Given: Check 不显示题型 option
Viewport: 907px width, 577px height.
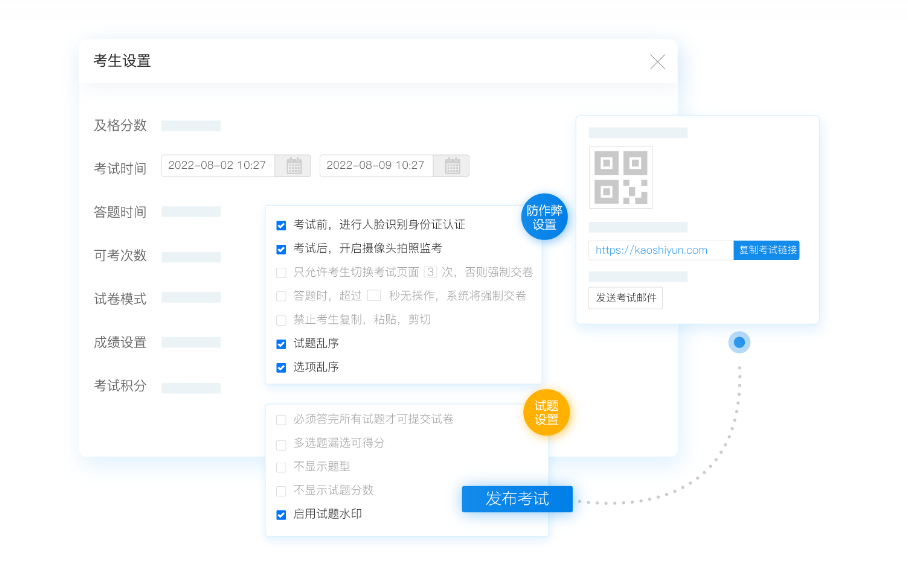Looking at the screenshot, I should [281, 467].
